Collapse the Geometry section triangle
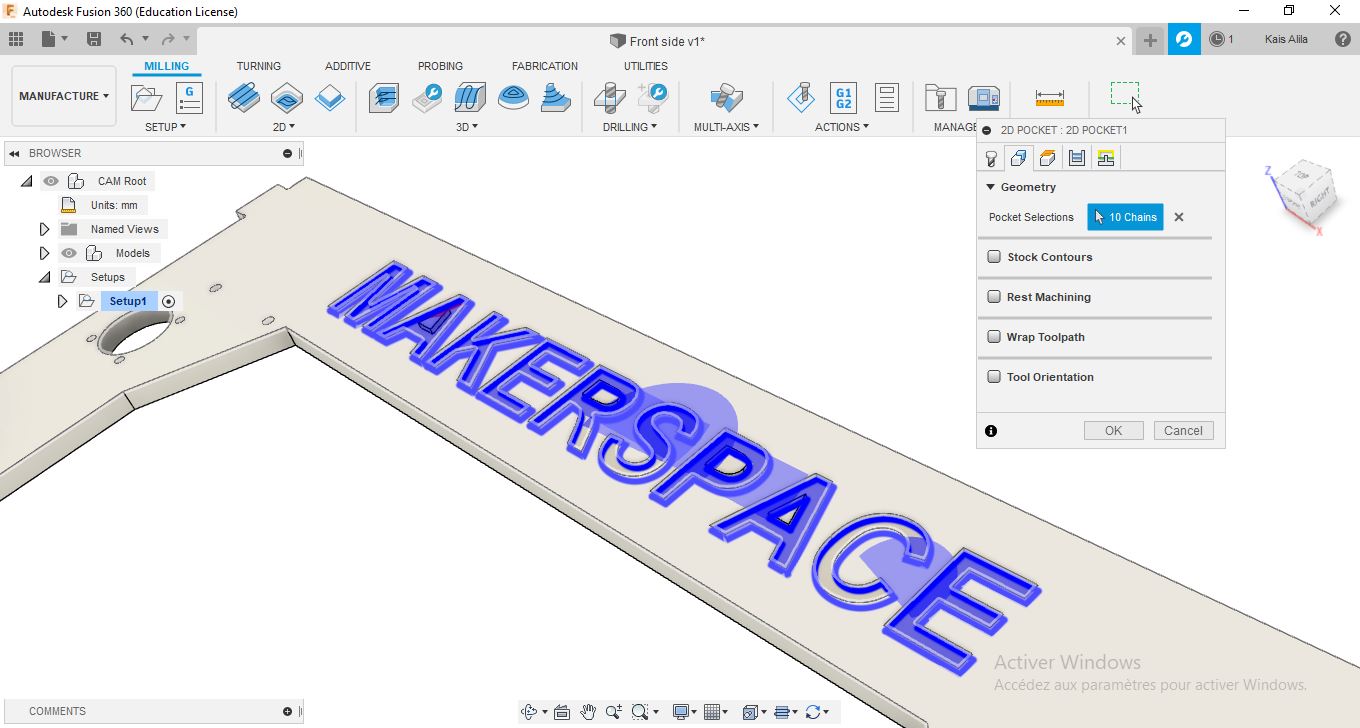 [x=991, y=187]
